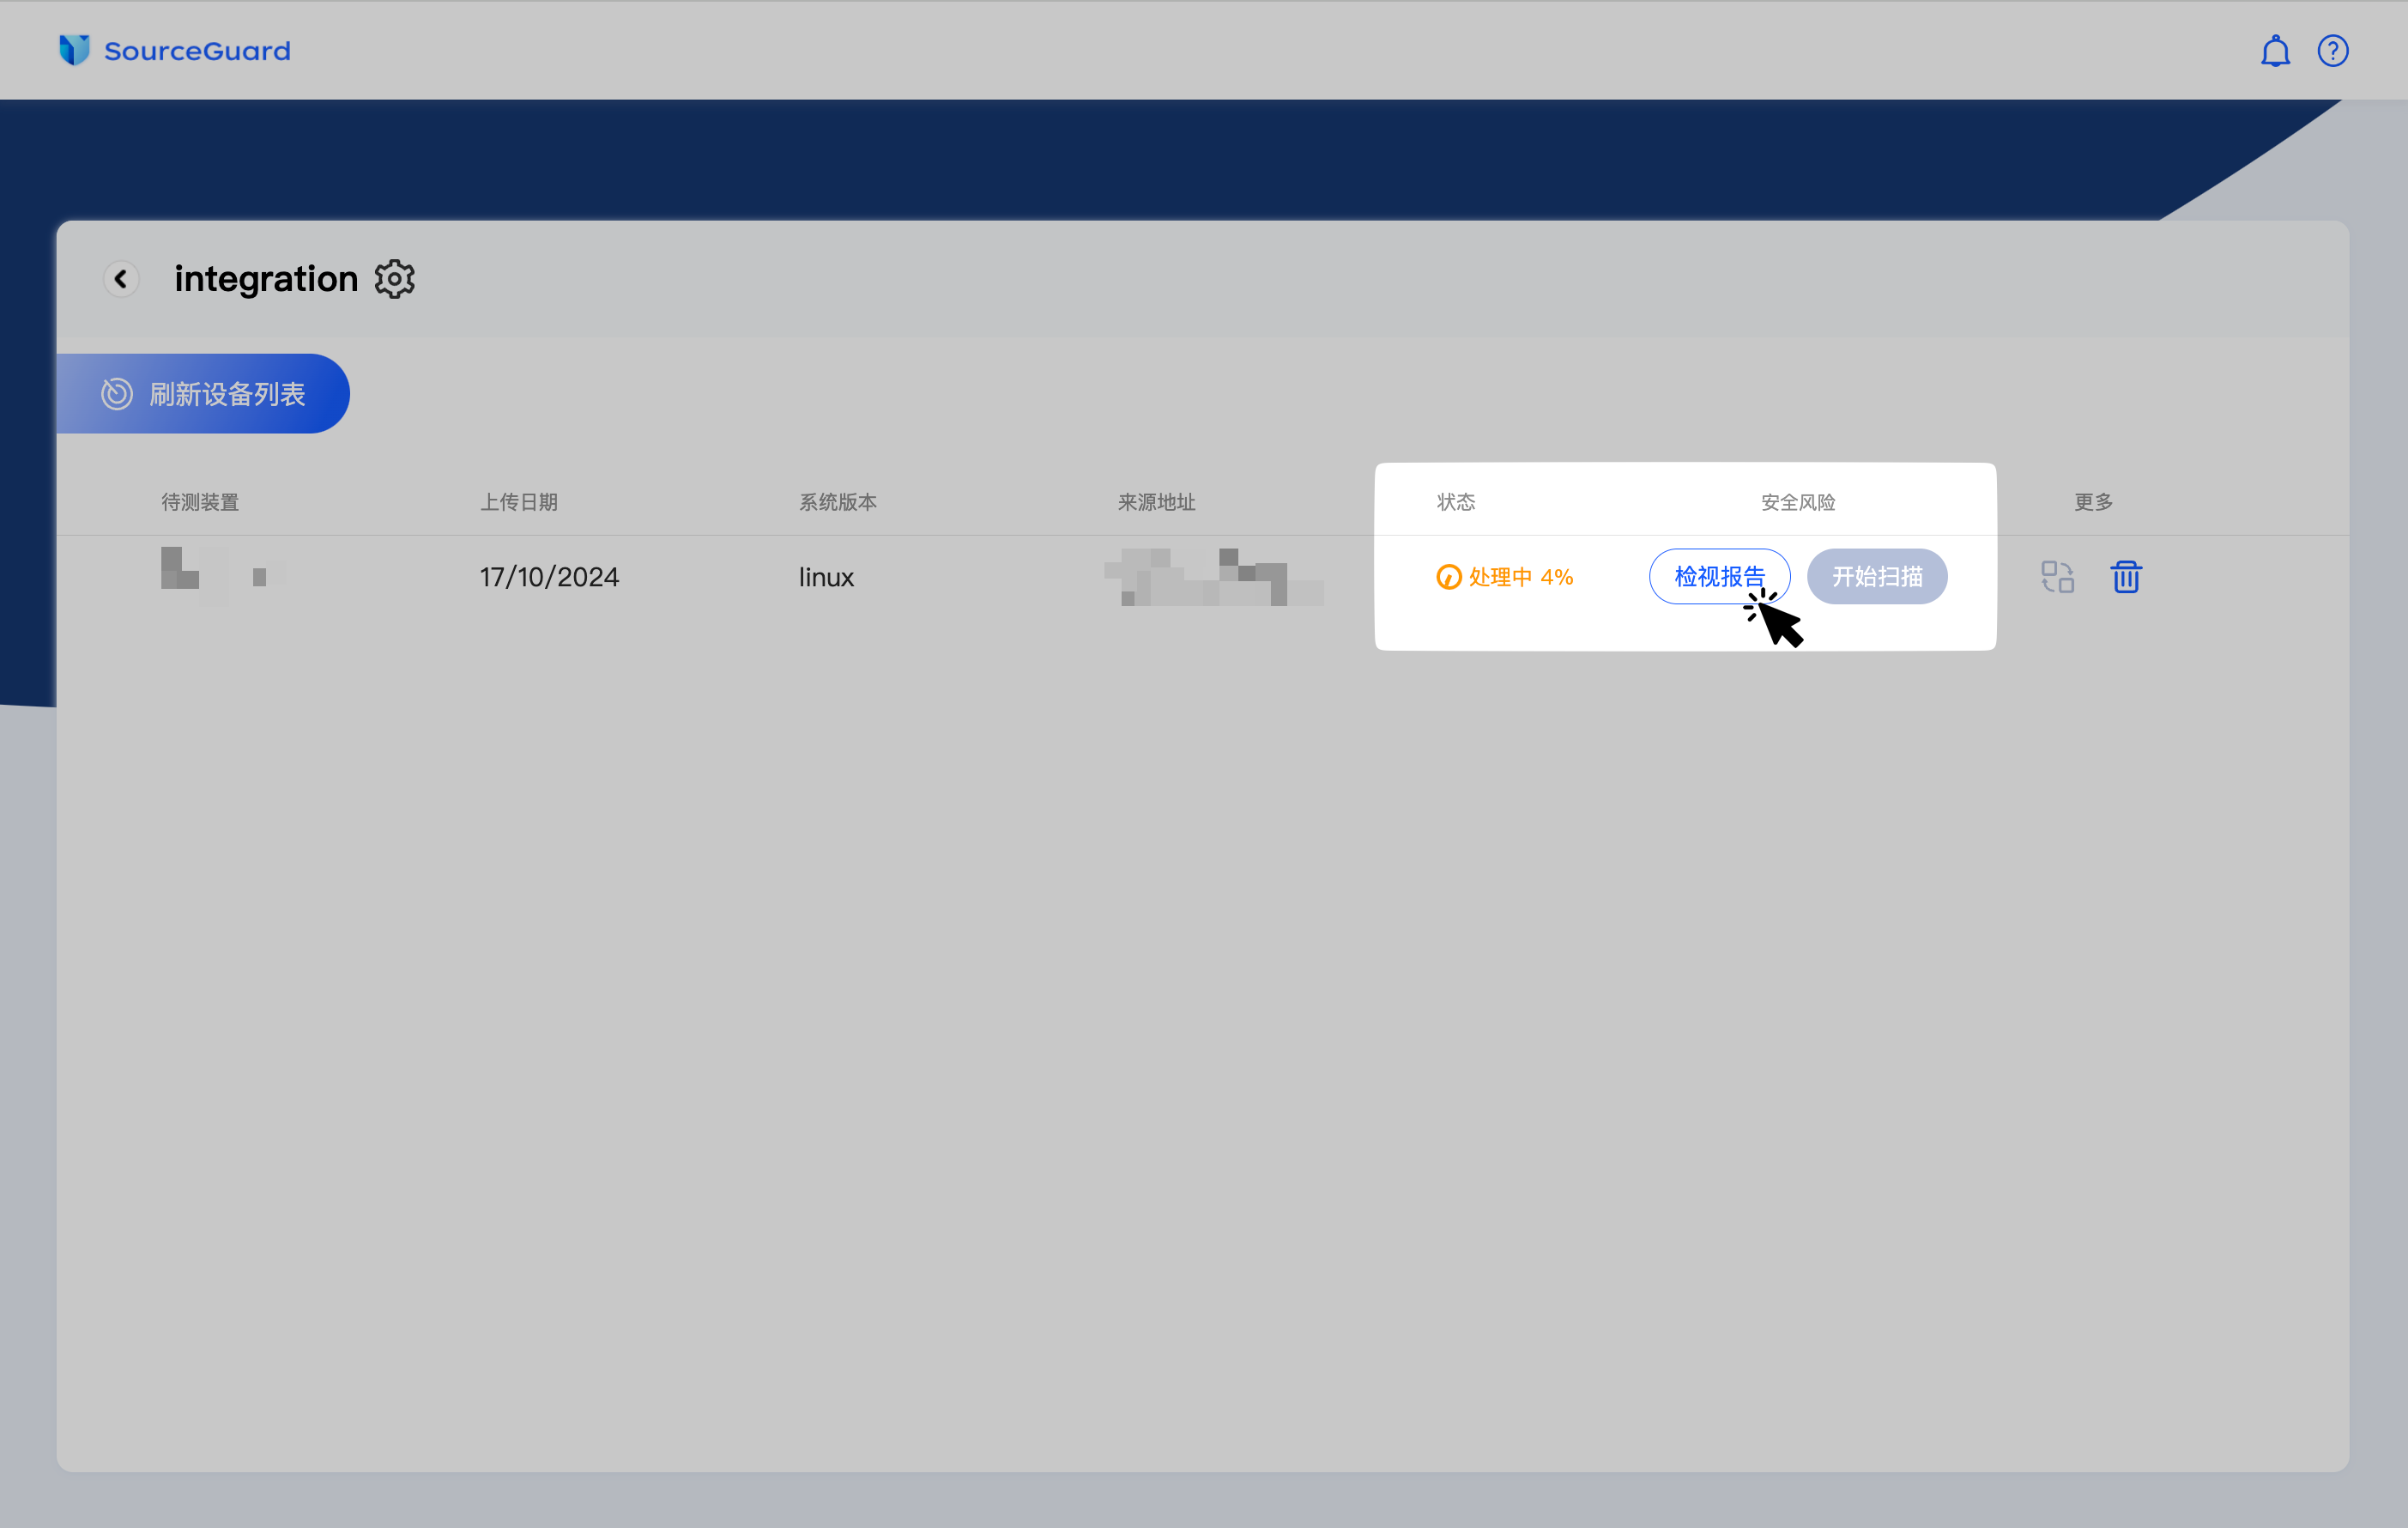Click the 待测装置 column header
The image size is (2408, 1528).
[x=200, y=502]
